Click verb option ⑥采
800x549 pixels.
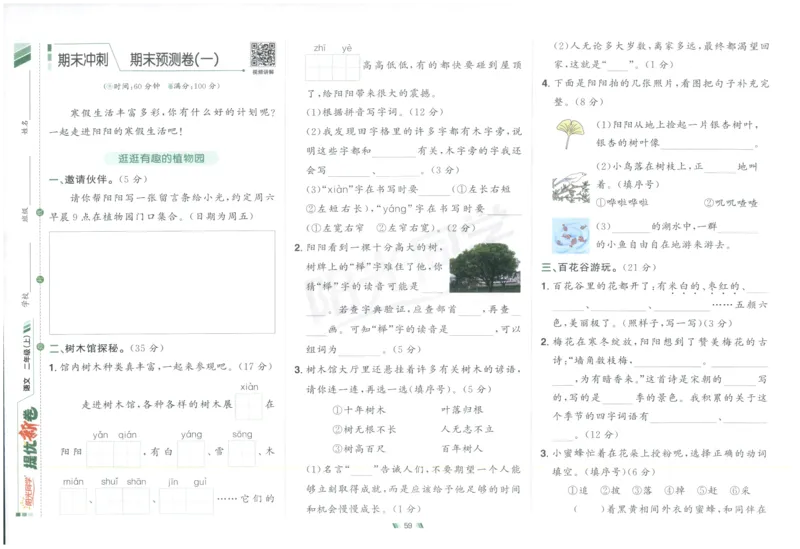pos(740,490)
